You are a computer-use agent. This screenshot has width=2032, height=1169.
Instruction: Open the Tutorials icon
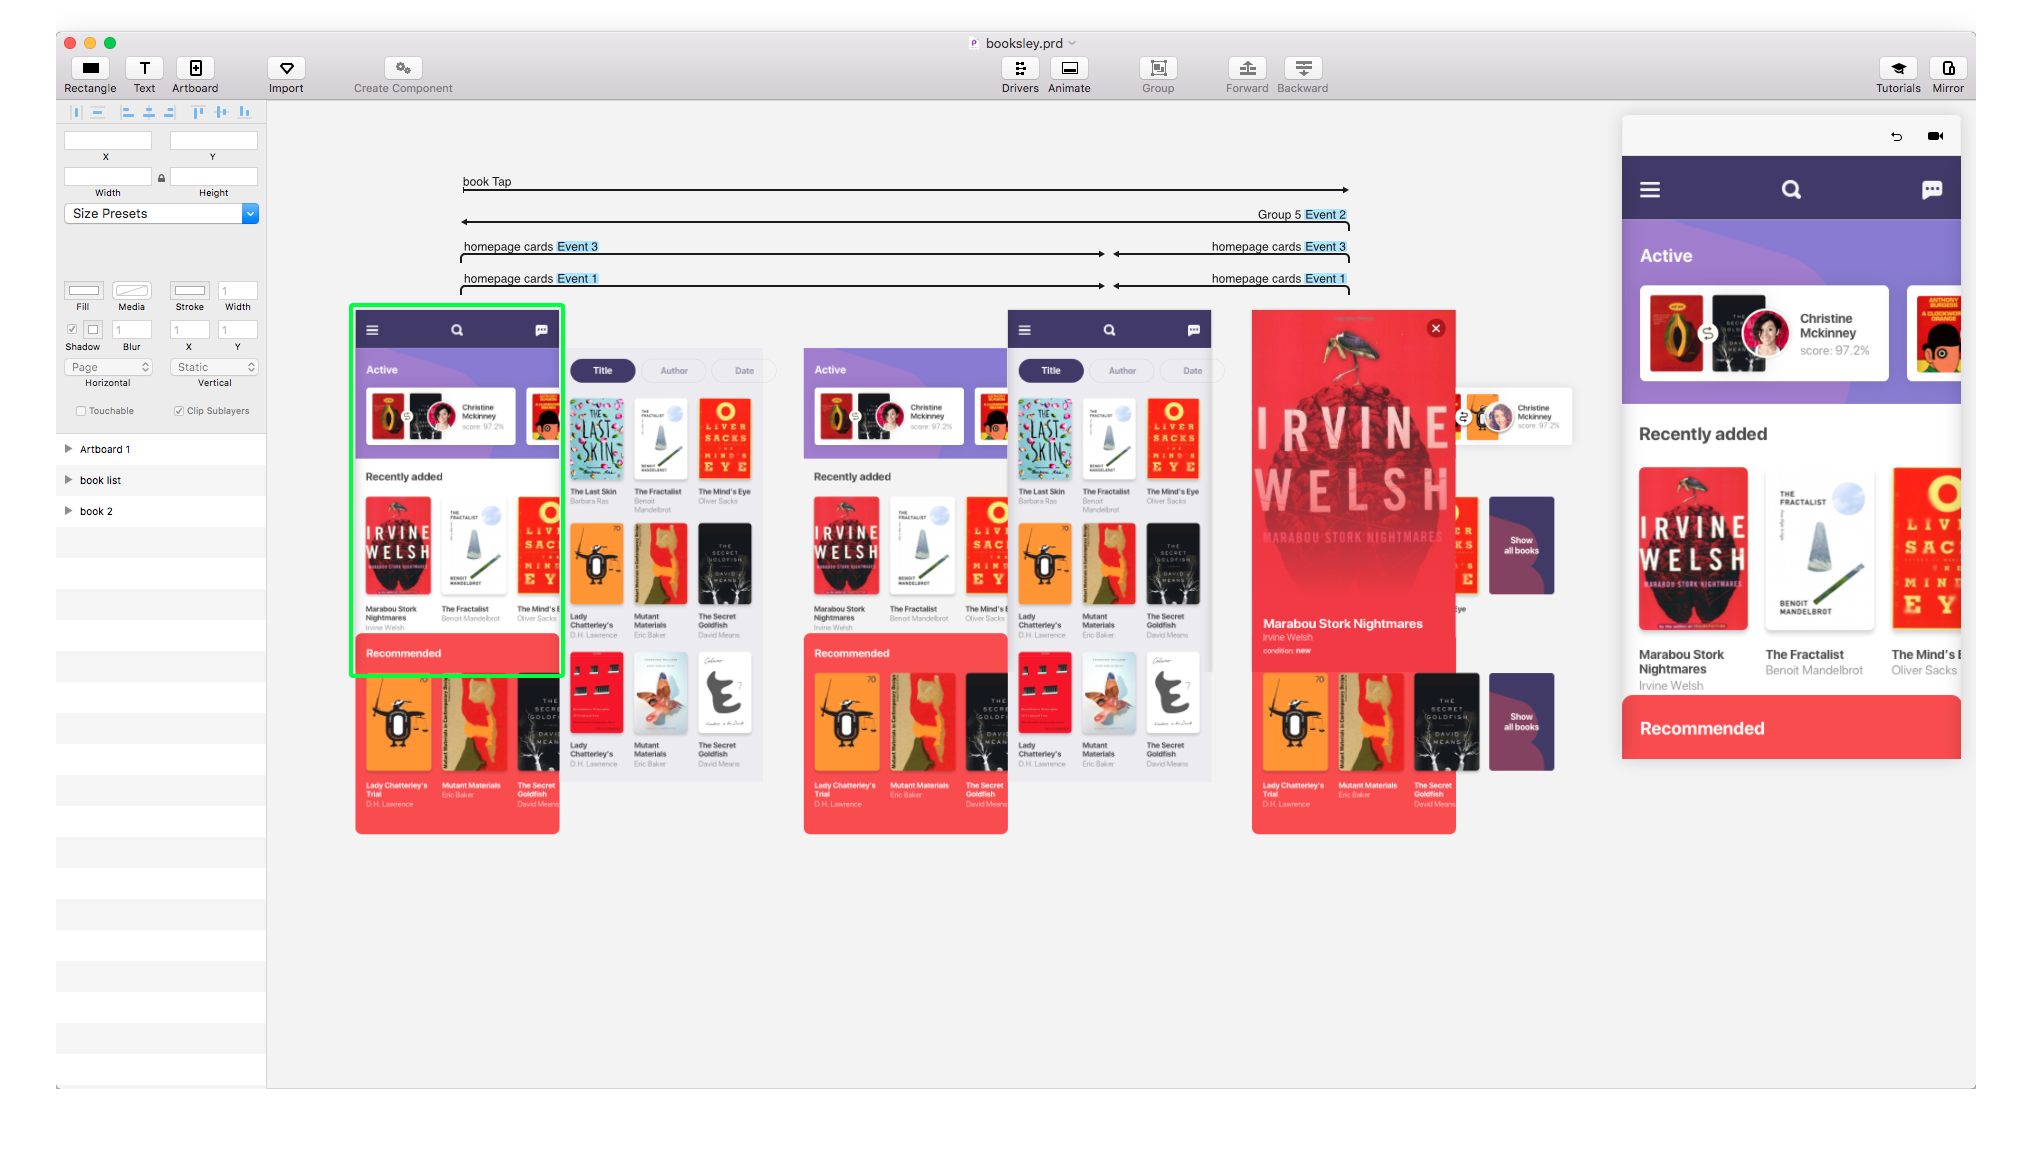(x=1898, y=68)
